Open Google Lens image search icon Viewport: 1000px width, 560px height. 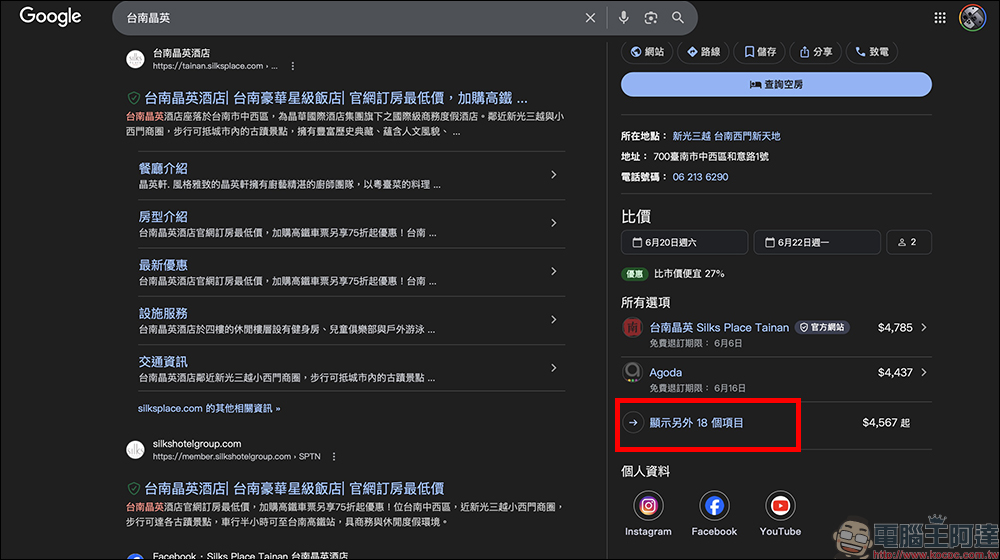click(x=651, y=18)
